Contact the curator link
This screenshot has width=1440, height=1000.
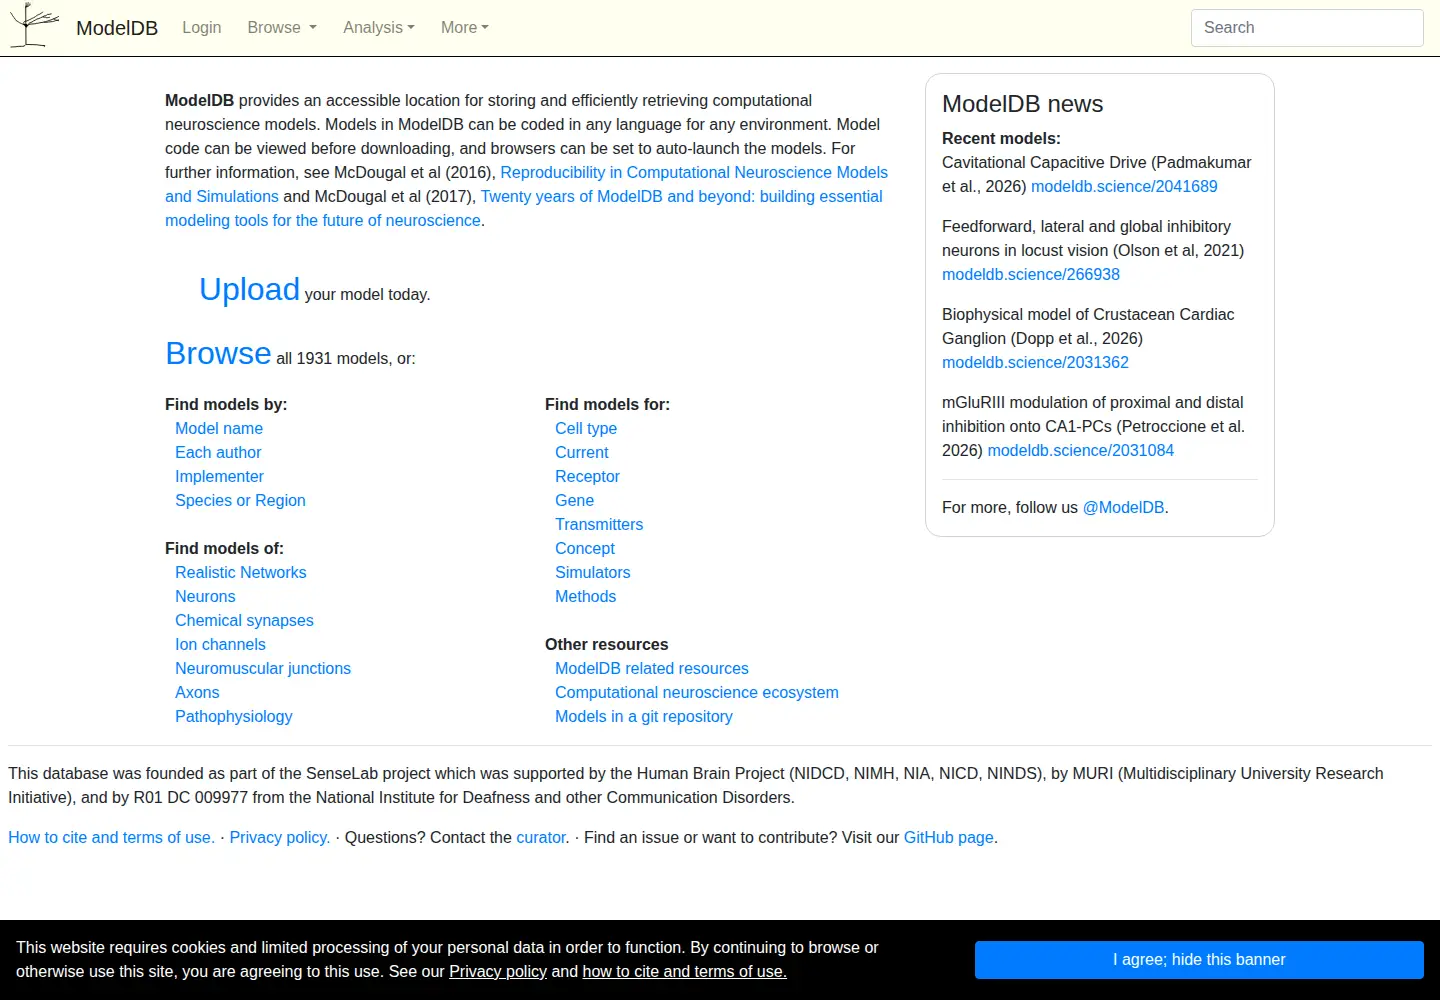pyautogui.click(x=541, y=837)
